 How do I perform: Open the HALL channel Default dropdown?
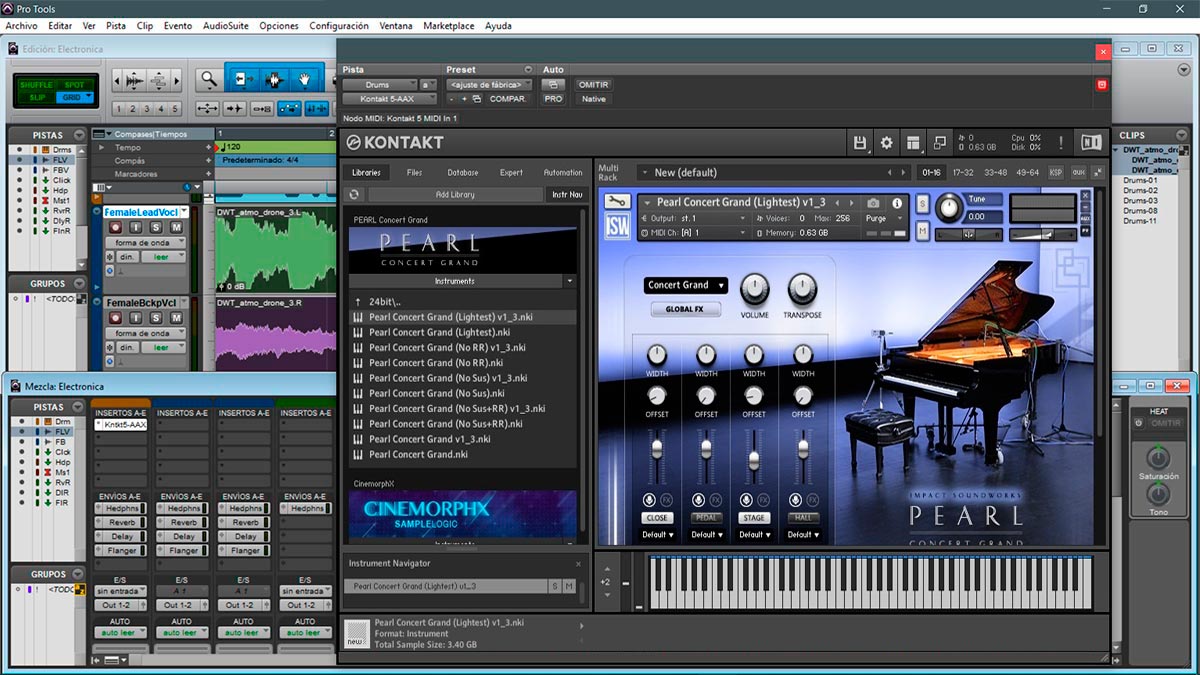[x=801, y=535]
